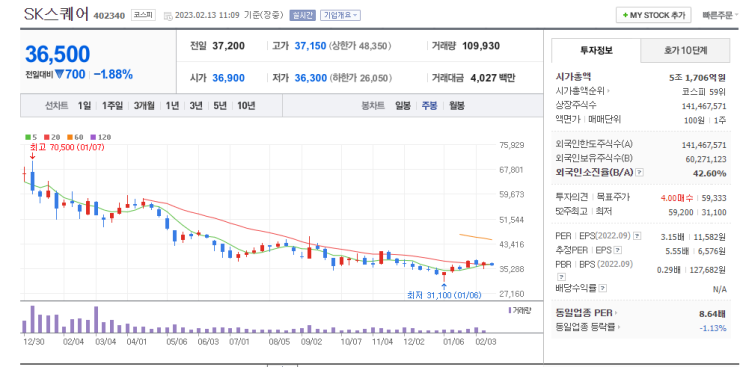Open the 동일업종 PER link
The height and width of the screenshot is (367, 743).
coord(587,313)
